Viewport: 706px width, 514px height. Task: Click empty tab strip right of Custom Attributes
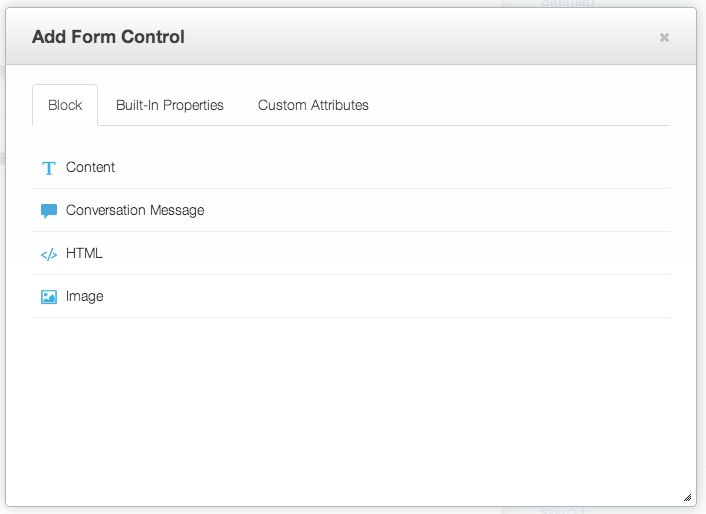pos(520,105)
